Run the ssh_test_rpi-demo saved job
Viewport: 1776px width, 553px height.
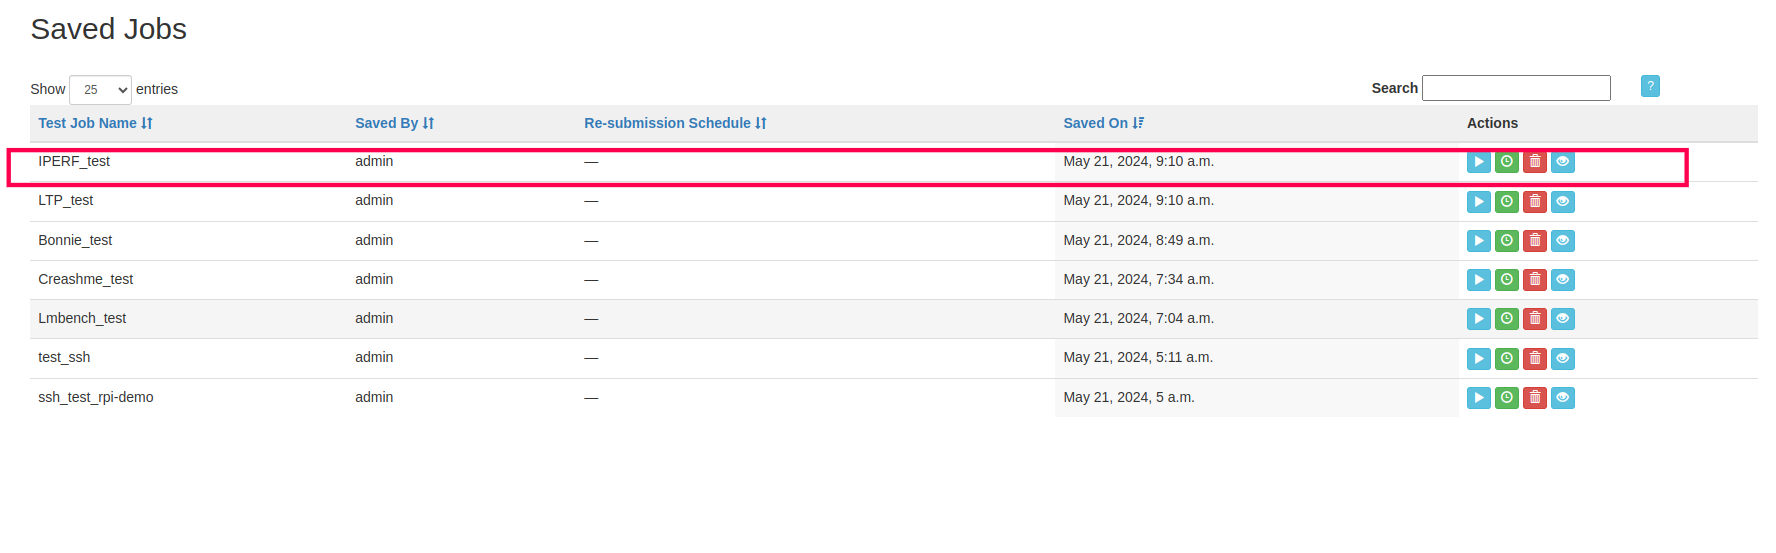1478,398
